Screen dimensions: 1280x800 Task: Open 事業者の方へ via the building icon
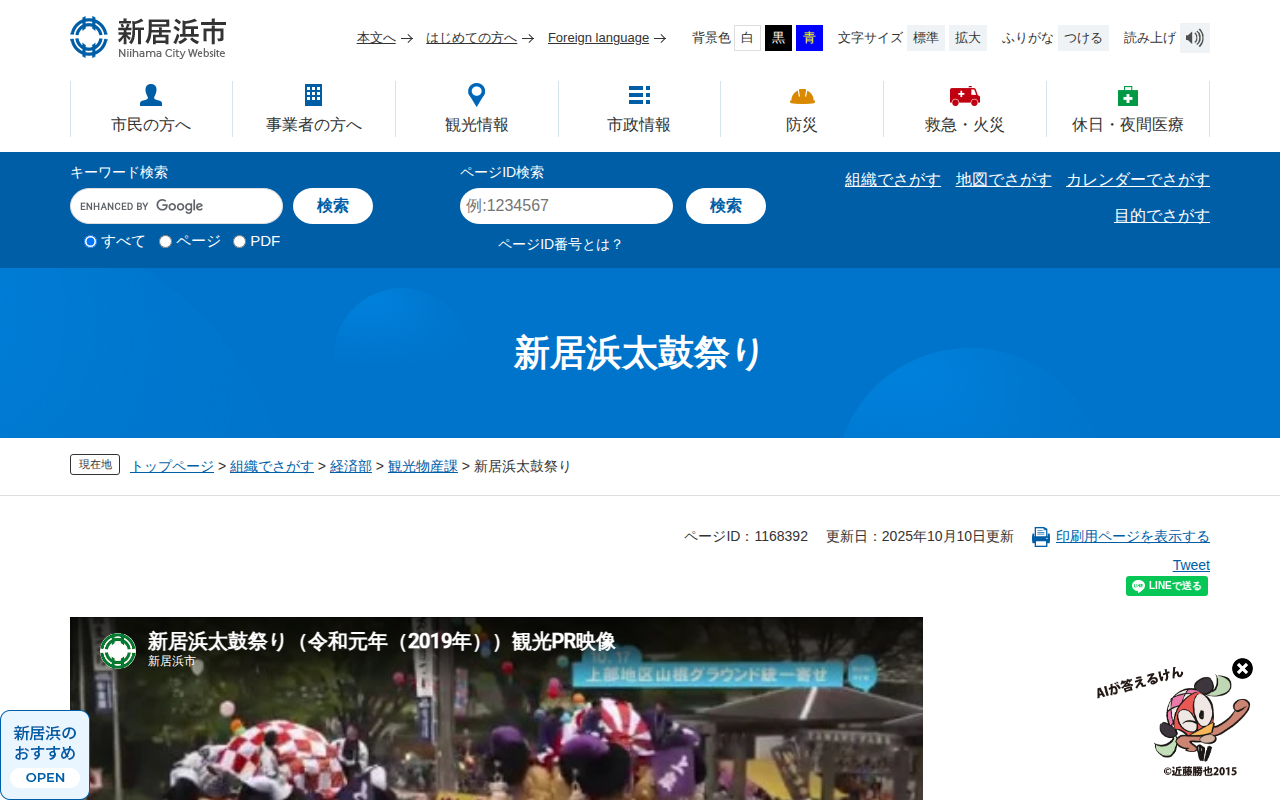pyautogui.click(x=313, y=93)
